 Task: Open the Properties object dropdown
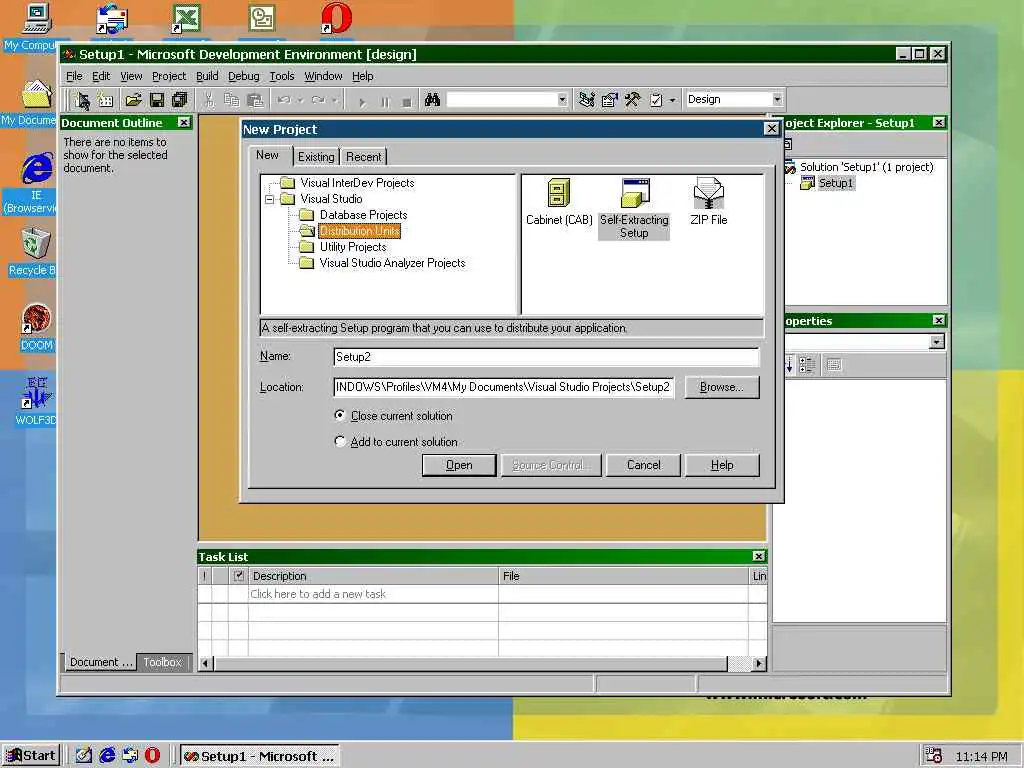pos(936,342)
